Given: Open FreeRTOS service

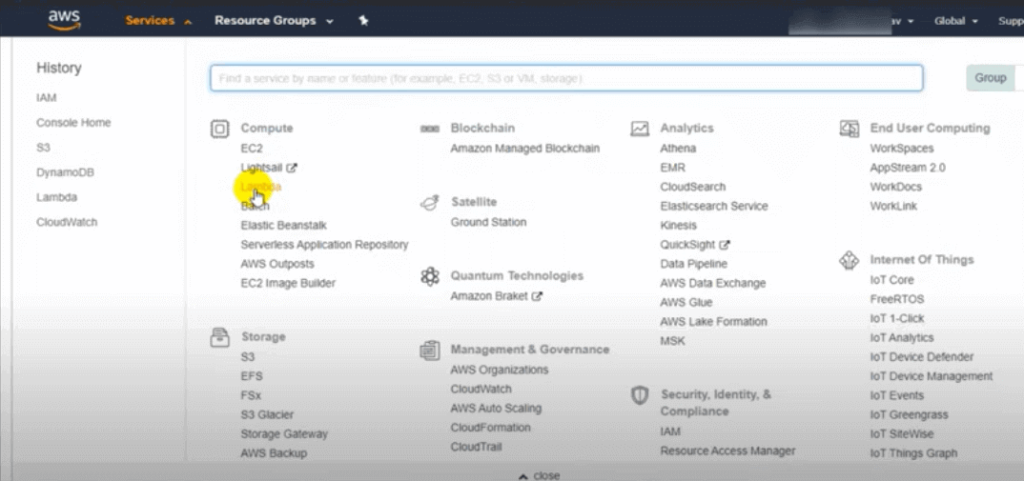Looking at the screenshot, I should pyautogui.click(x=897, y=300).
